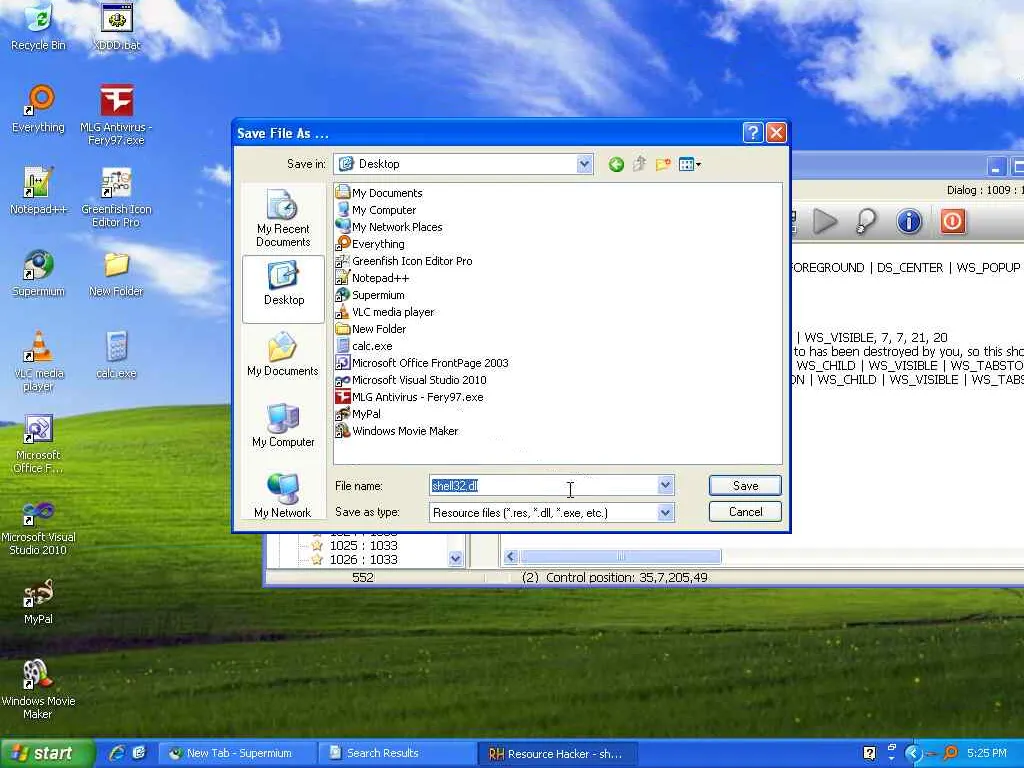
Task: Choose Desktop in the places bar
Action: 283,289
